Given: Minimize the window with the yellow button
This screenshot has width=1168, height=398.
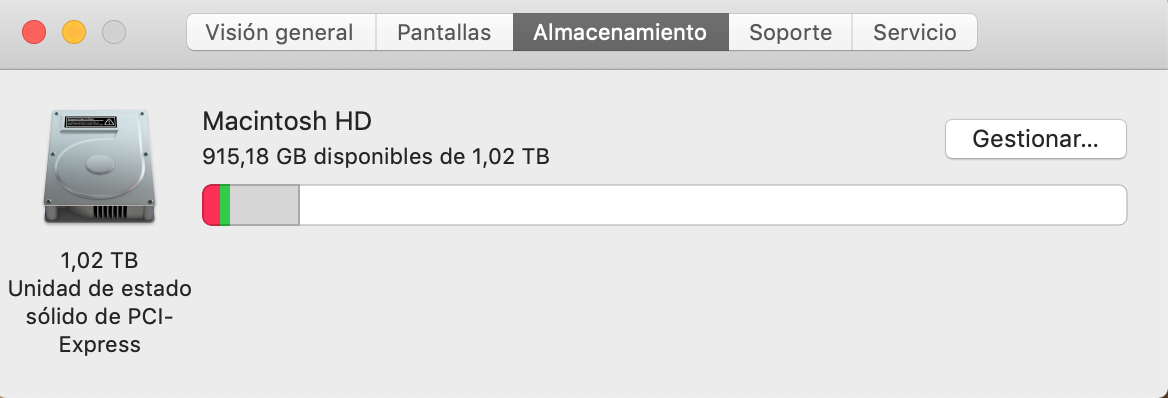Looking at the screenshot, I should [74, 32].
